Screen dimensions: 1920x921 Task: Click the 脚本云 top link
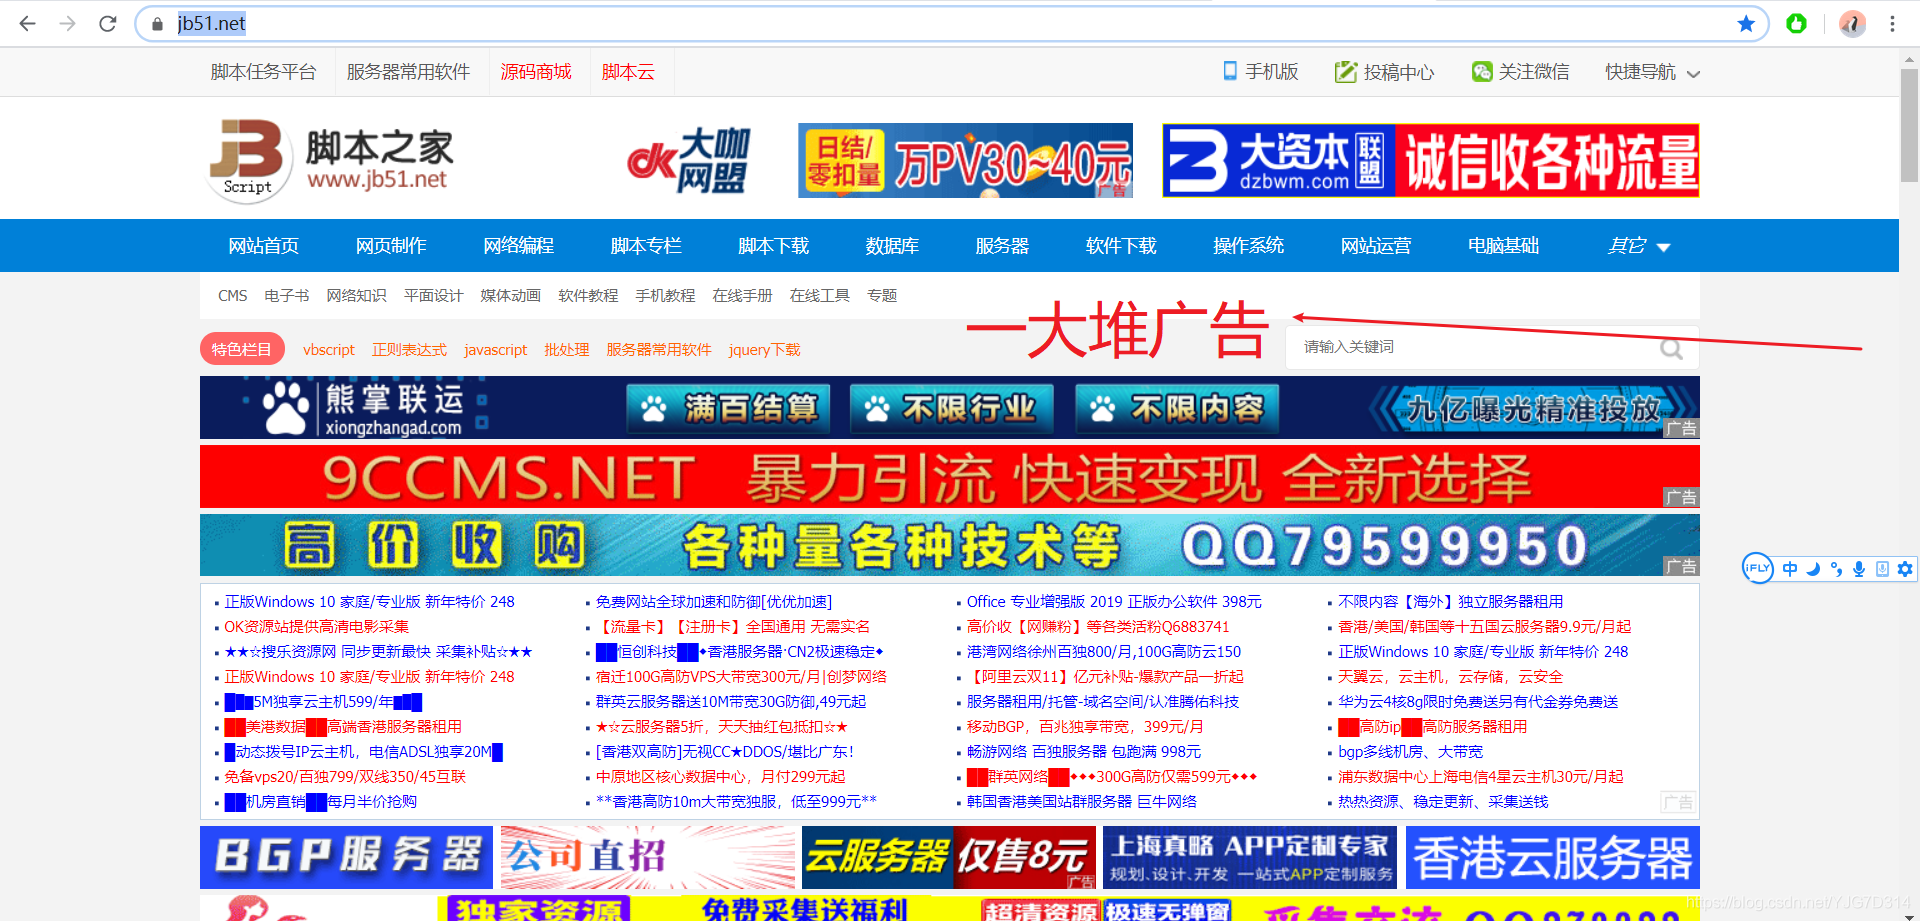pos(628,72)
